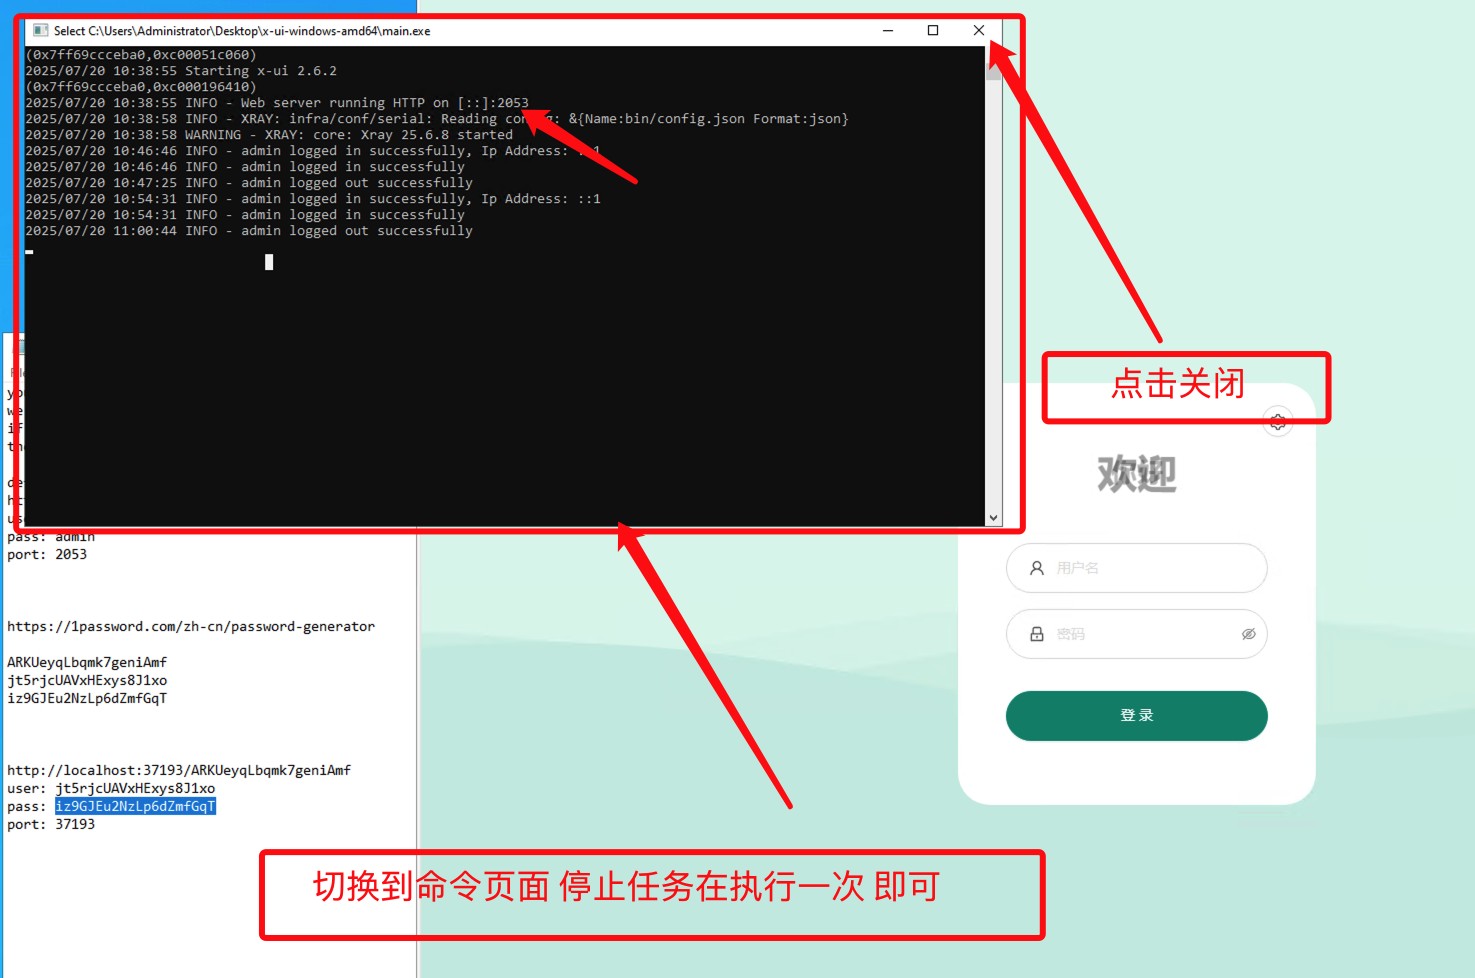Click the localhost:37193 URL line in notes
Screen dimensions: 1475x978
click(x=179, y=771)
